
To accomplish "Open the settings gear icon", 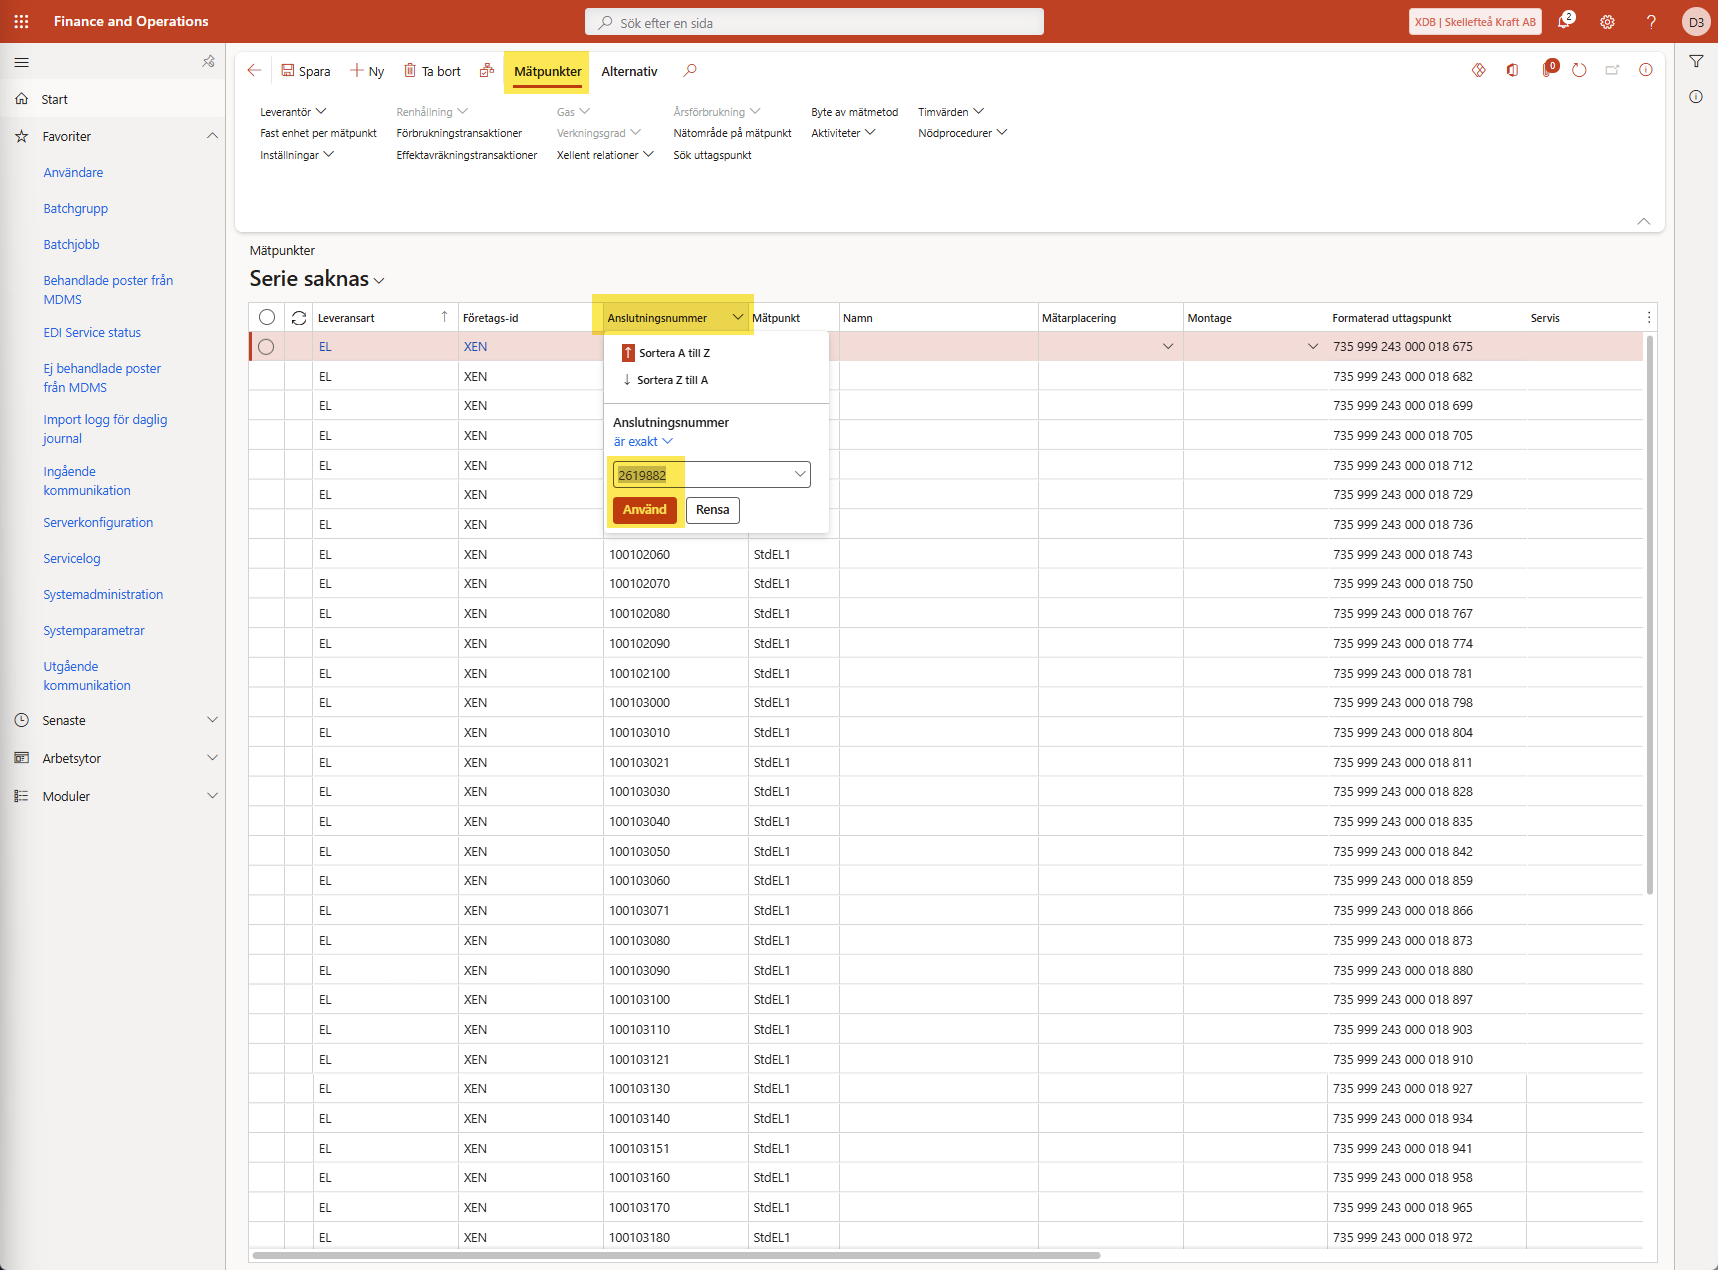I will 1607,22.
